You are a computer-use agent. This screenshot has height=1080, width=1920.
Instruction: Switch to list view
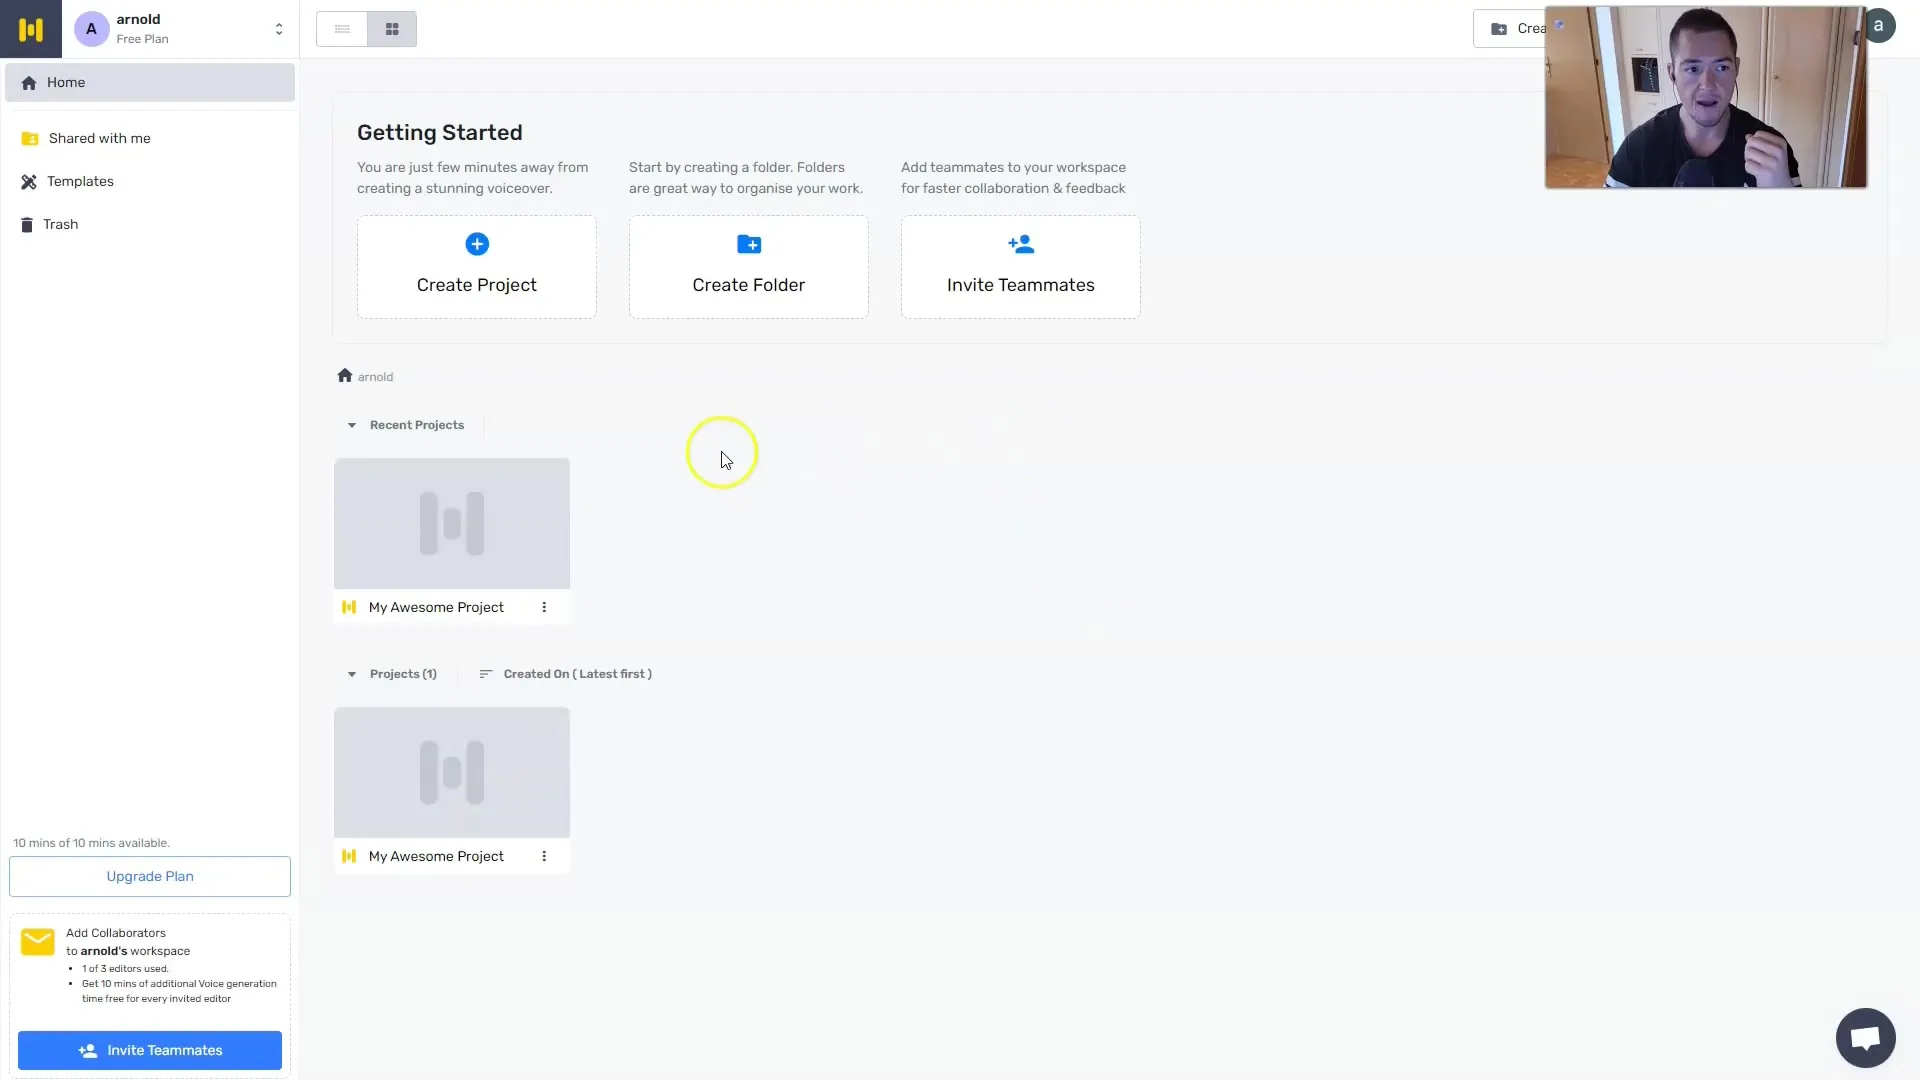tap(342, 29)
